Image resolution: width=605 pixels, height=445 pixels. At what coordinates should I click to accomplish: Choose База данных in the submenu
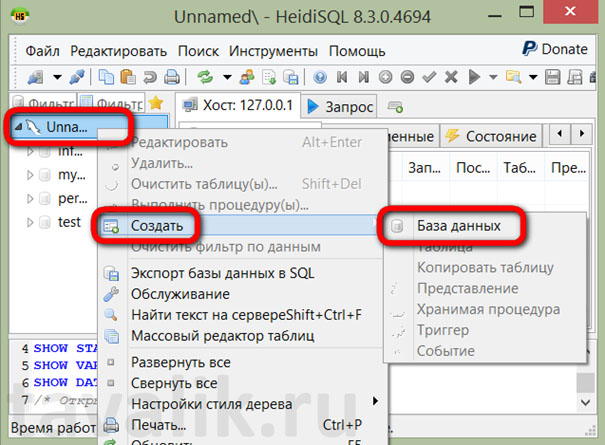coord(485,226)
